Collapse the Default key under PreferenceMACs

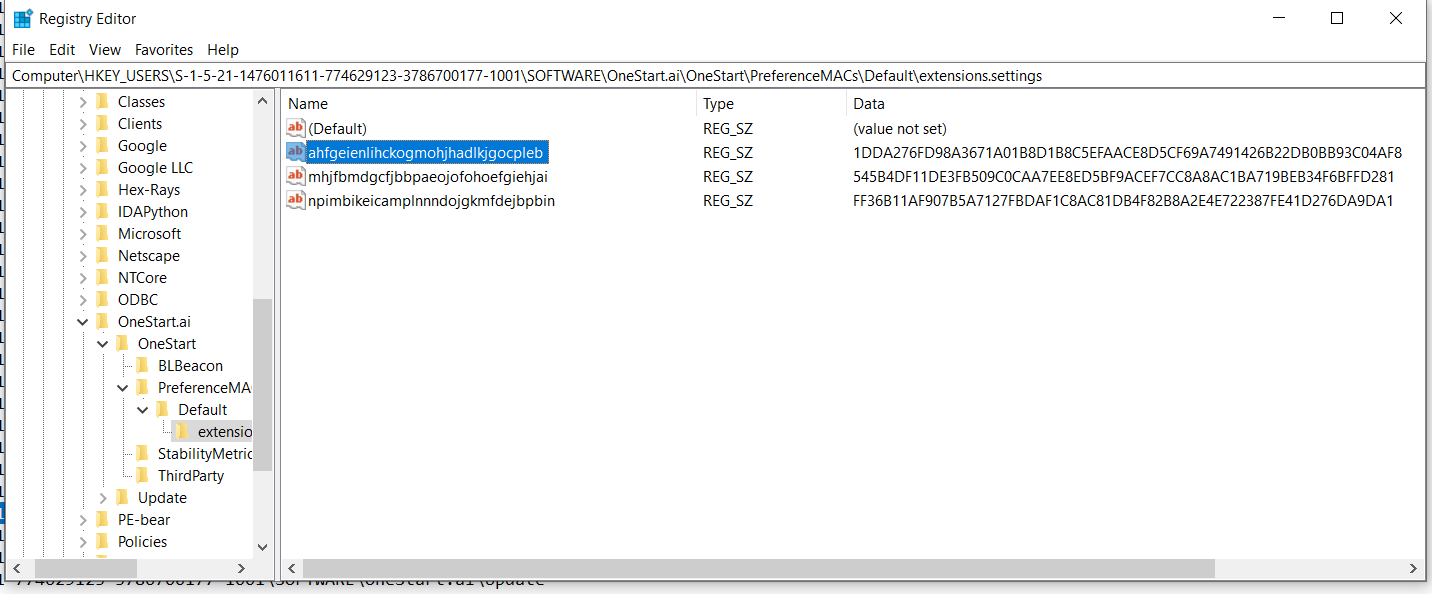143,410
